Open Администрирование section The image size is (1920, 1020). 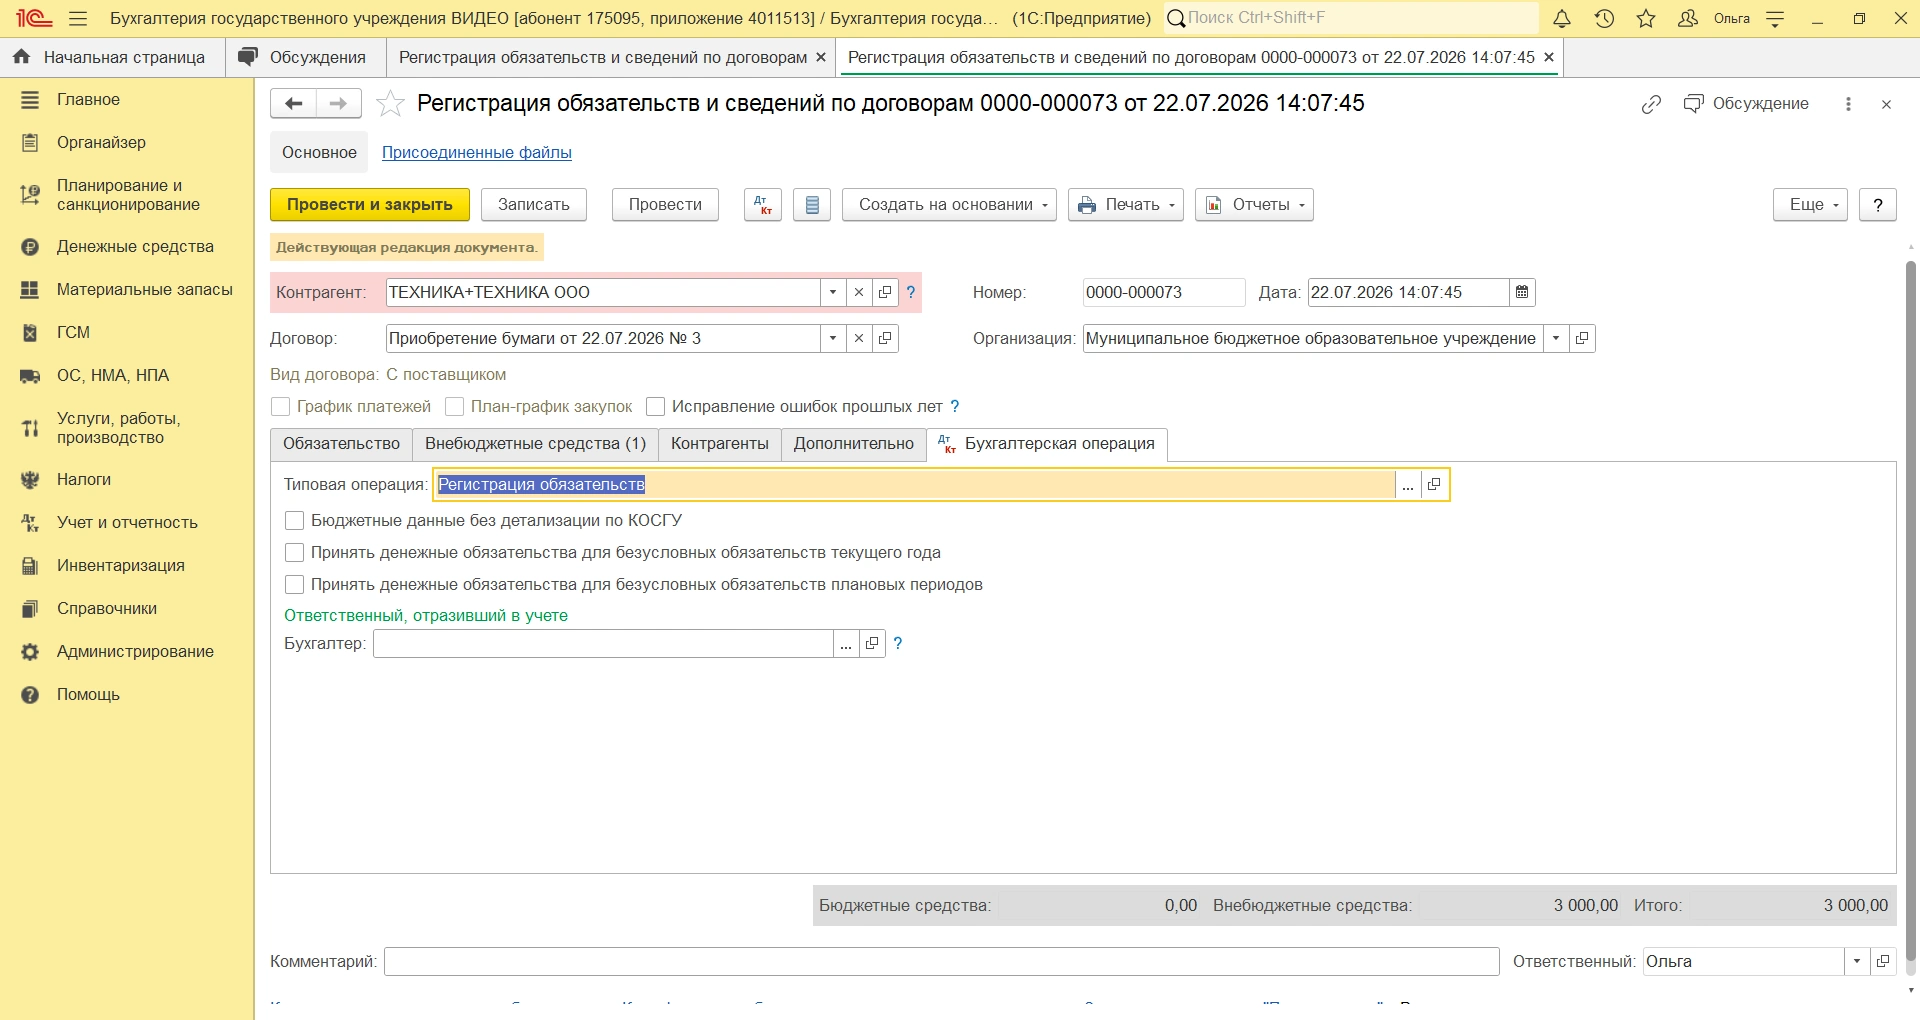tap(127, 652)
